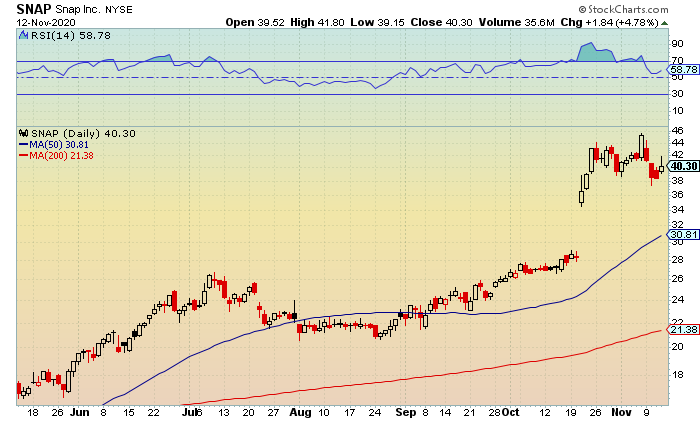This screenshot has width=700, height=421.
Task: Click the SNAP (Daily) 40.30 legend
Action: coord(83,133)
